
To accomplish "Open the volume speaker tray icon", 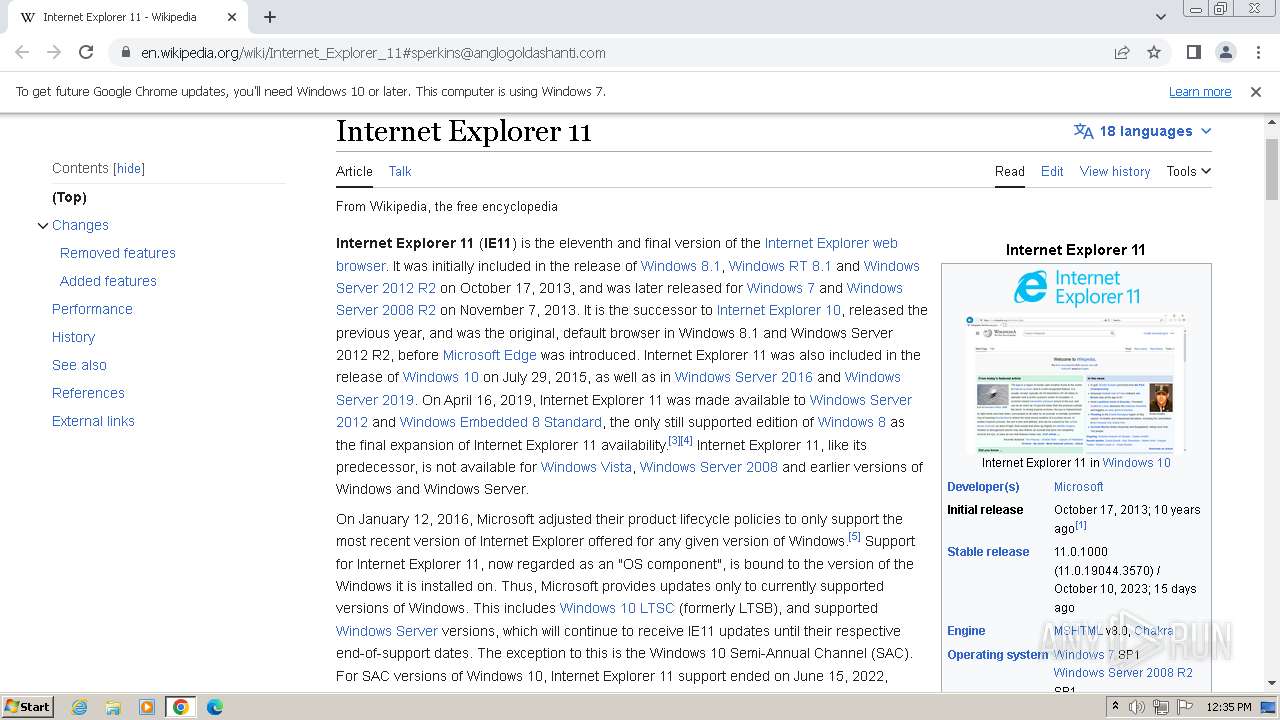I will pos(1138,707).
